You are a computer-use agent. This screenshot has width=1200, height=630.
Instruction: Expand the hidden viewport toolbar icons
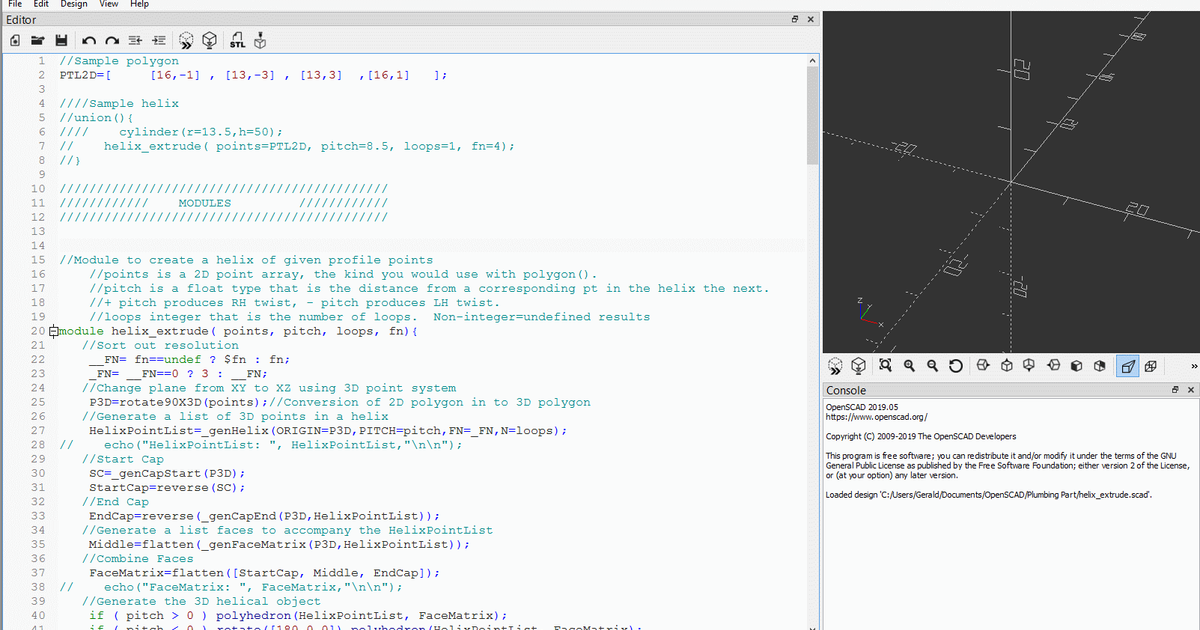pos(1194,366)
